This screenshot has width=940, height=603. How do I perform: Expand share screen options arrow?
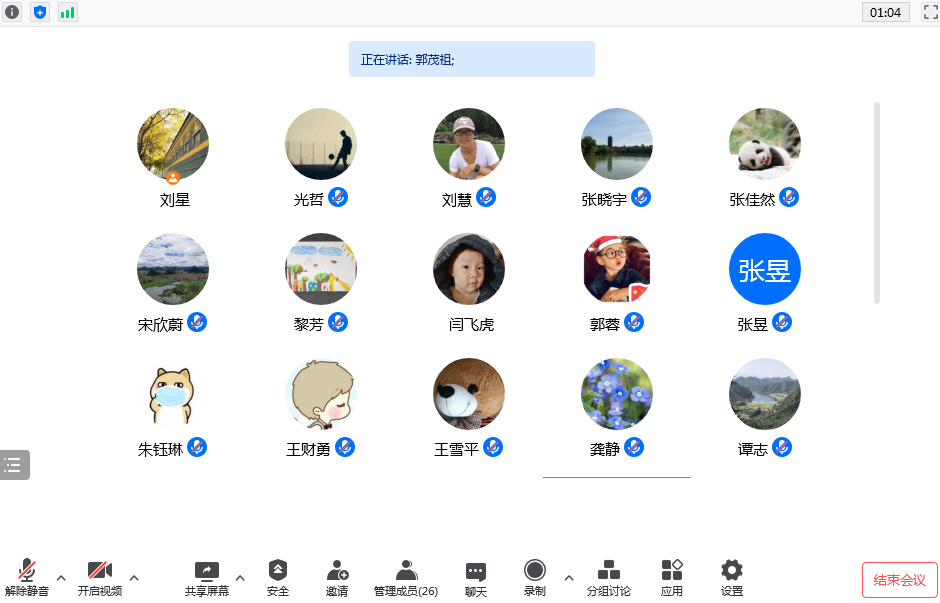click(240, 578)
